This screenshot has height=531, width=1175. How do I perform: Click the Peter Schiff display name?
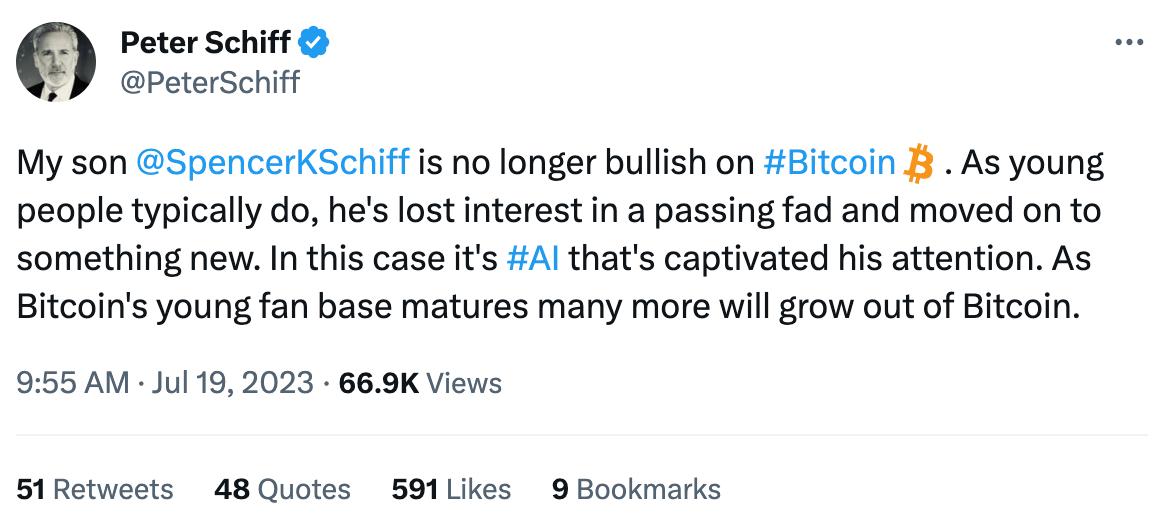coord(205,42)
